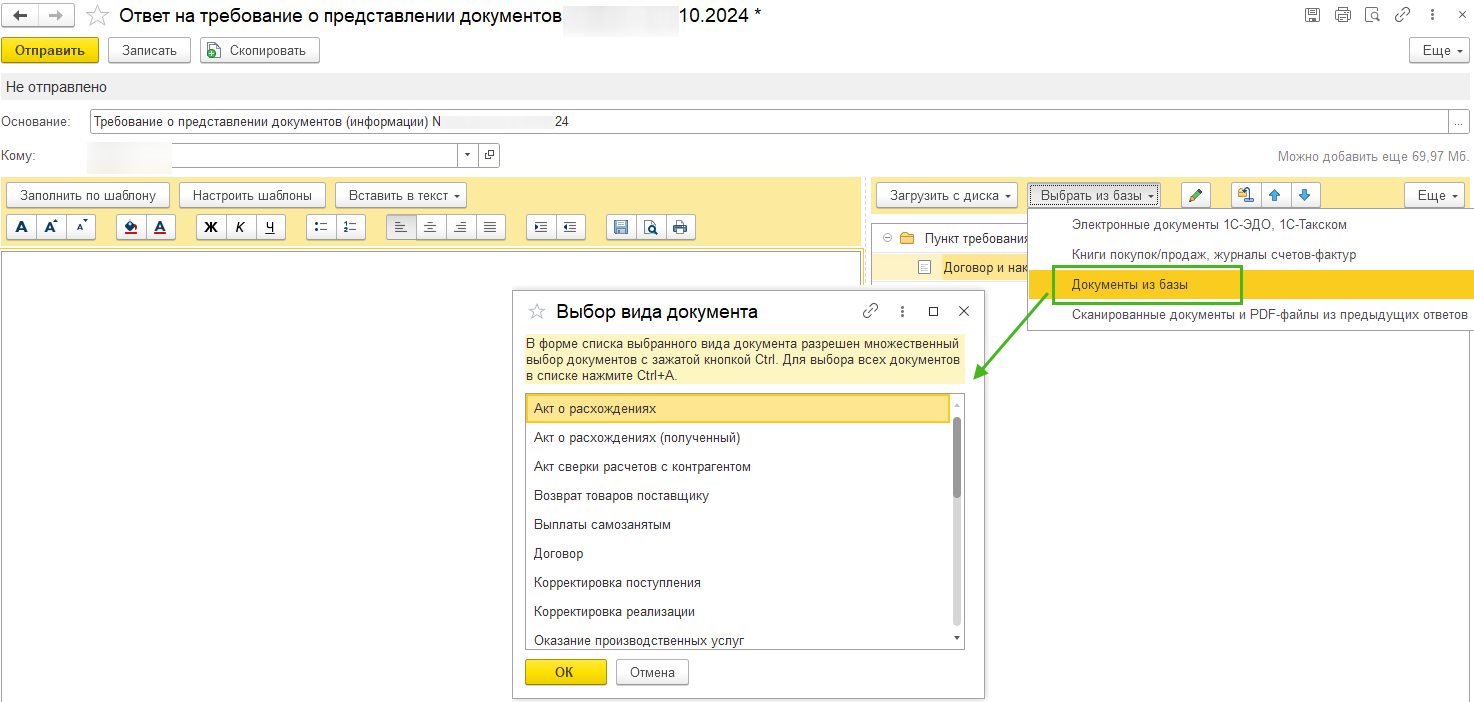The image size is (1474, 702).
Task: Insert bulleted list
Action: (321, 227)
